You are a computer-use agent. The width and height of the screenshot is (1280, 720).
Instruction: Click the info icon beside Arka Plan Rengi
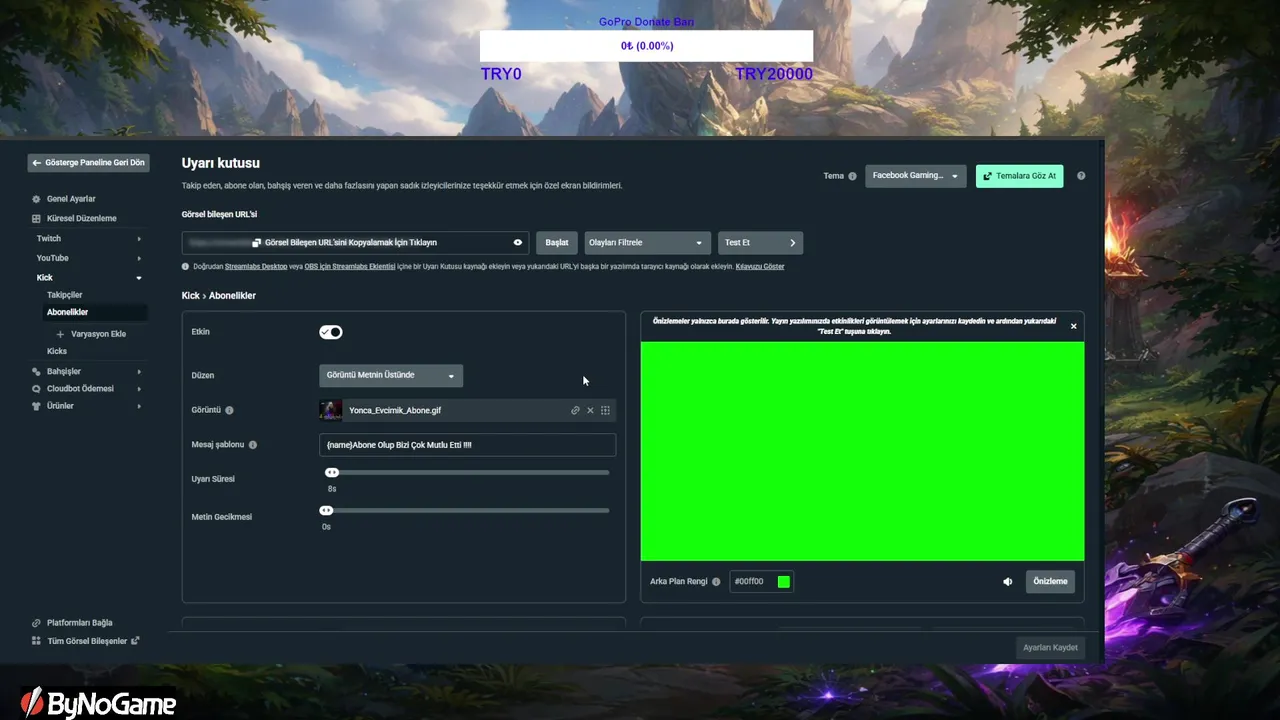715,582
